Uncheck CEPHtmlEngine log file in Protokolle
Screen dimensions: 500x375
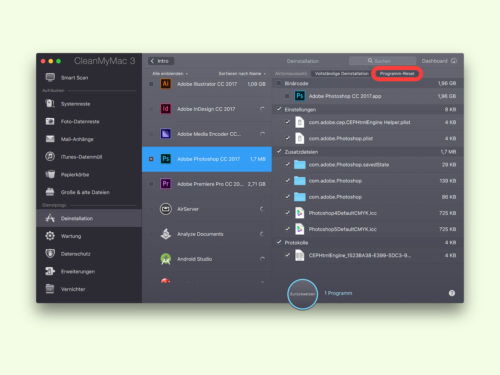(287, 255)
